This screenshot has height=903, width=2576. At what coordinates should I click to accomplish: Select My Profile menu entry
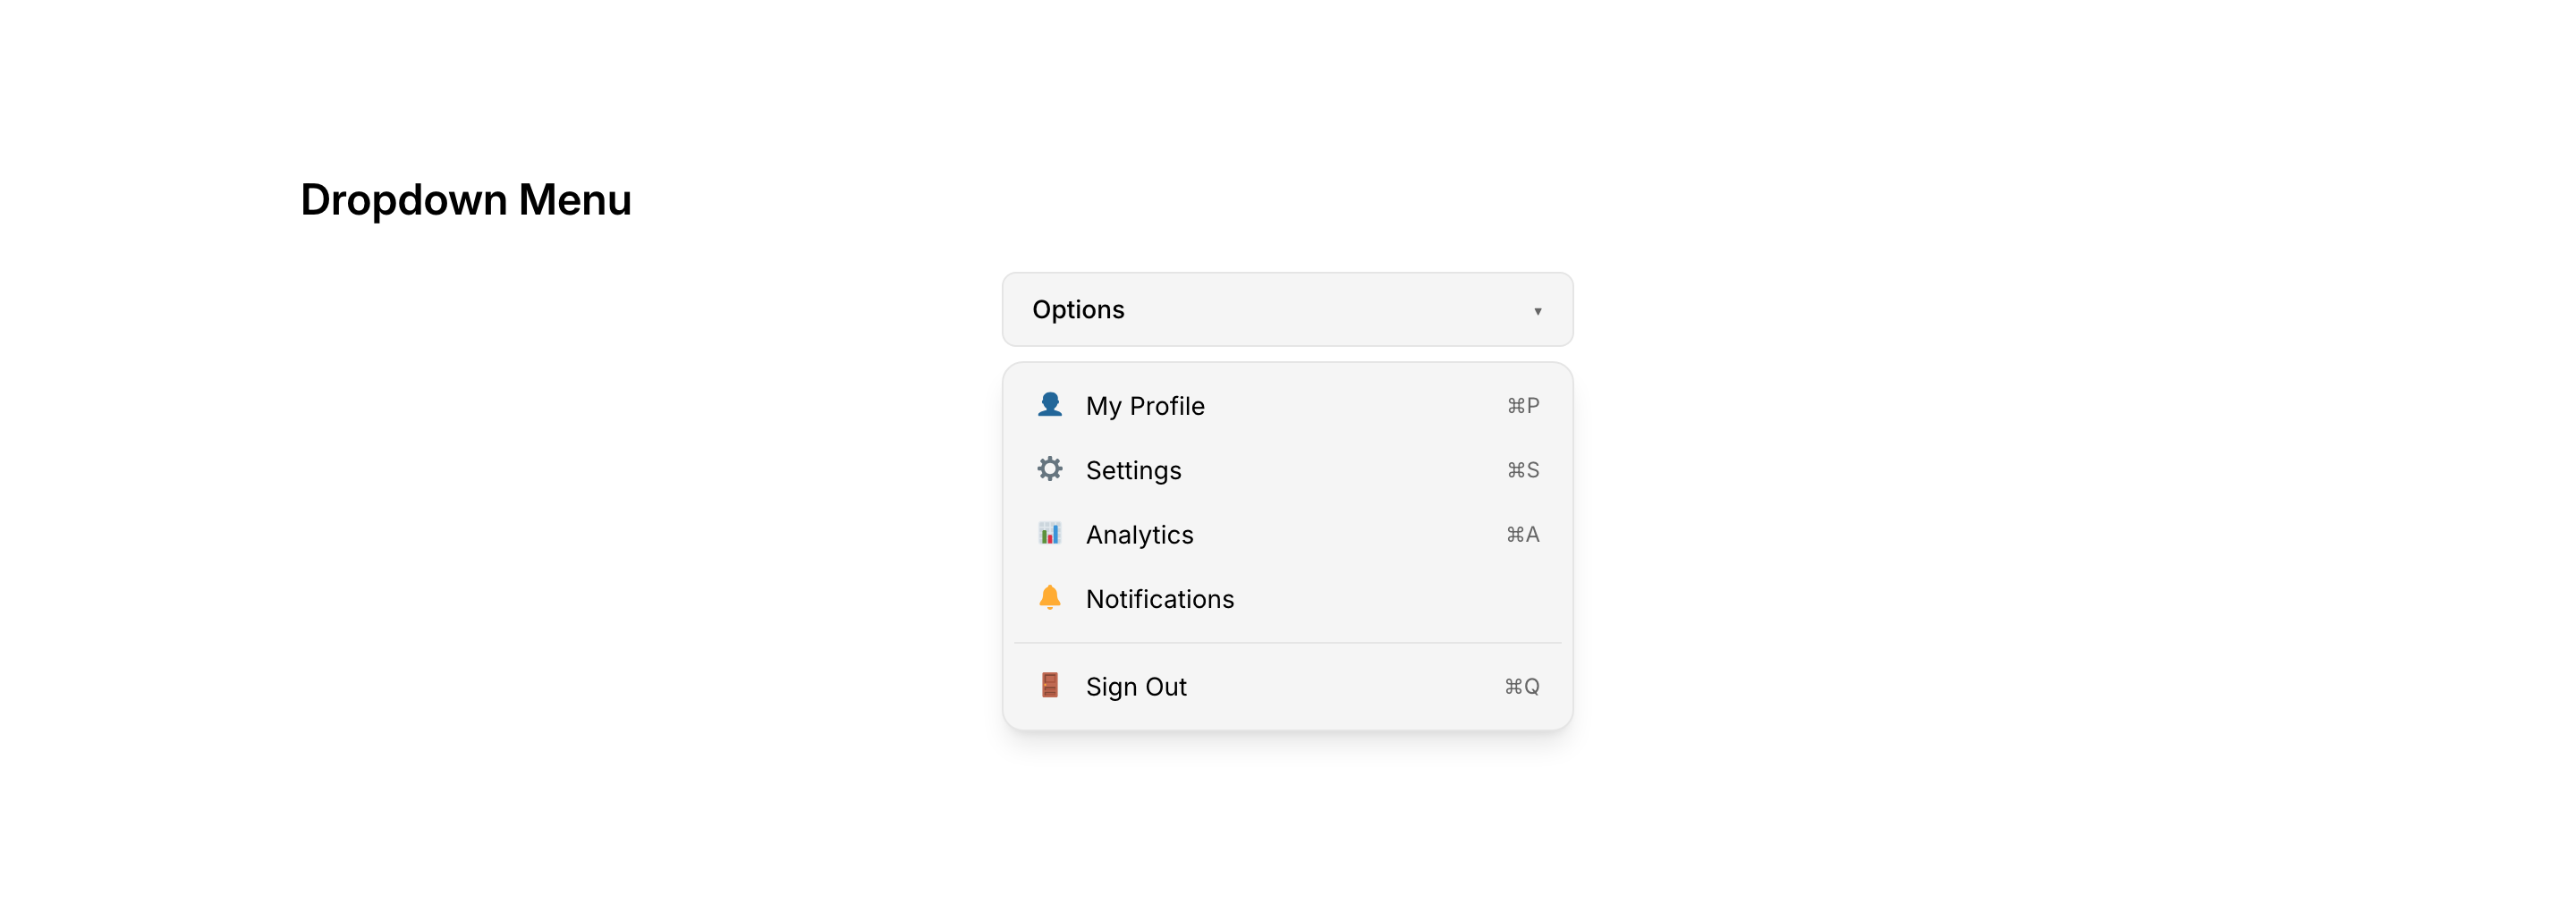(x=1145, y=406)
